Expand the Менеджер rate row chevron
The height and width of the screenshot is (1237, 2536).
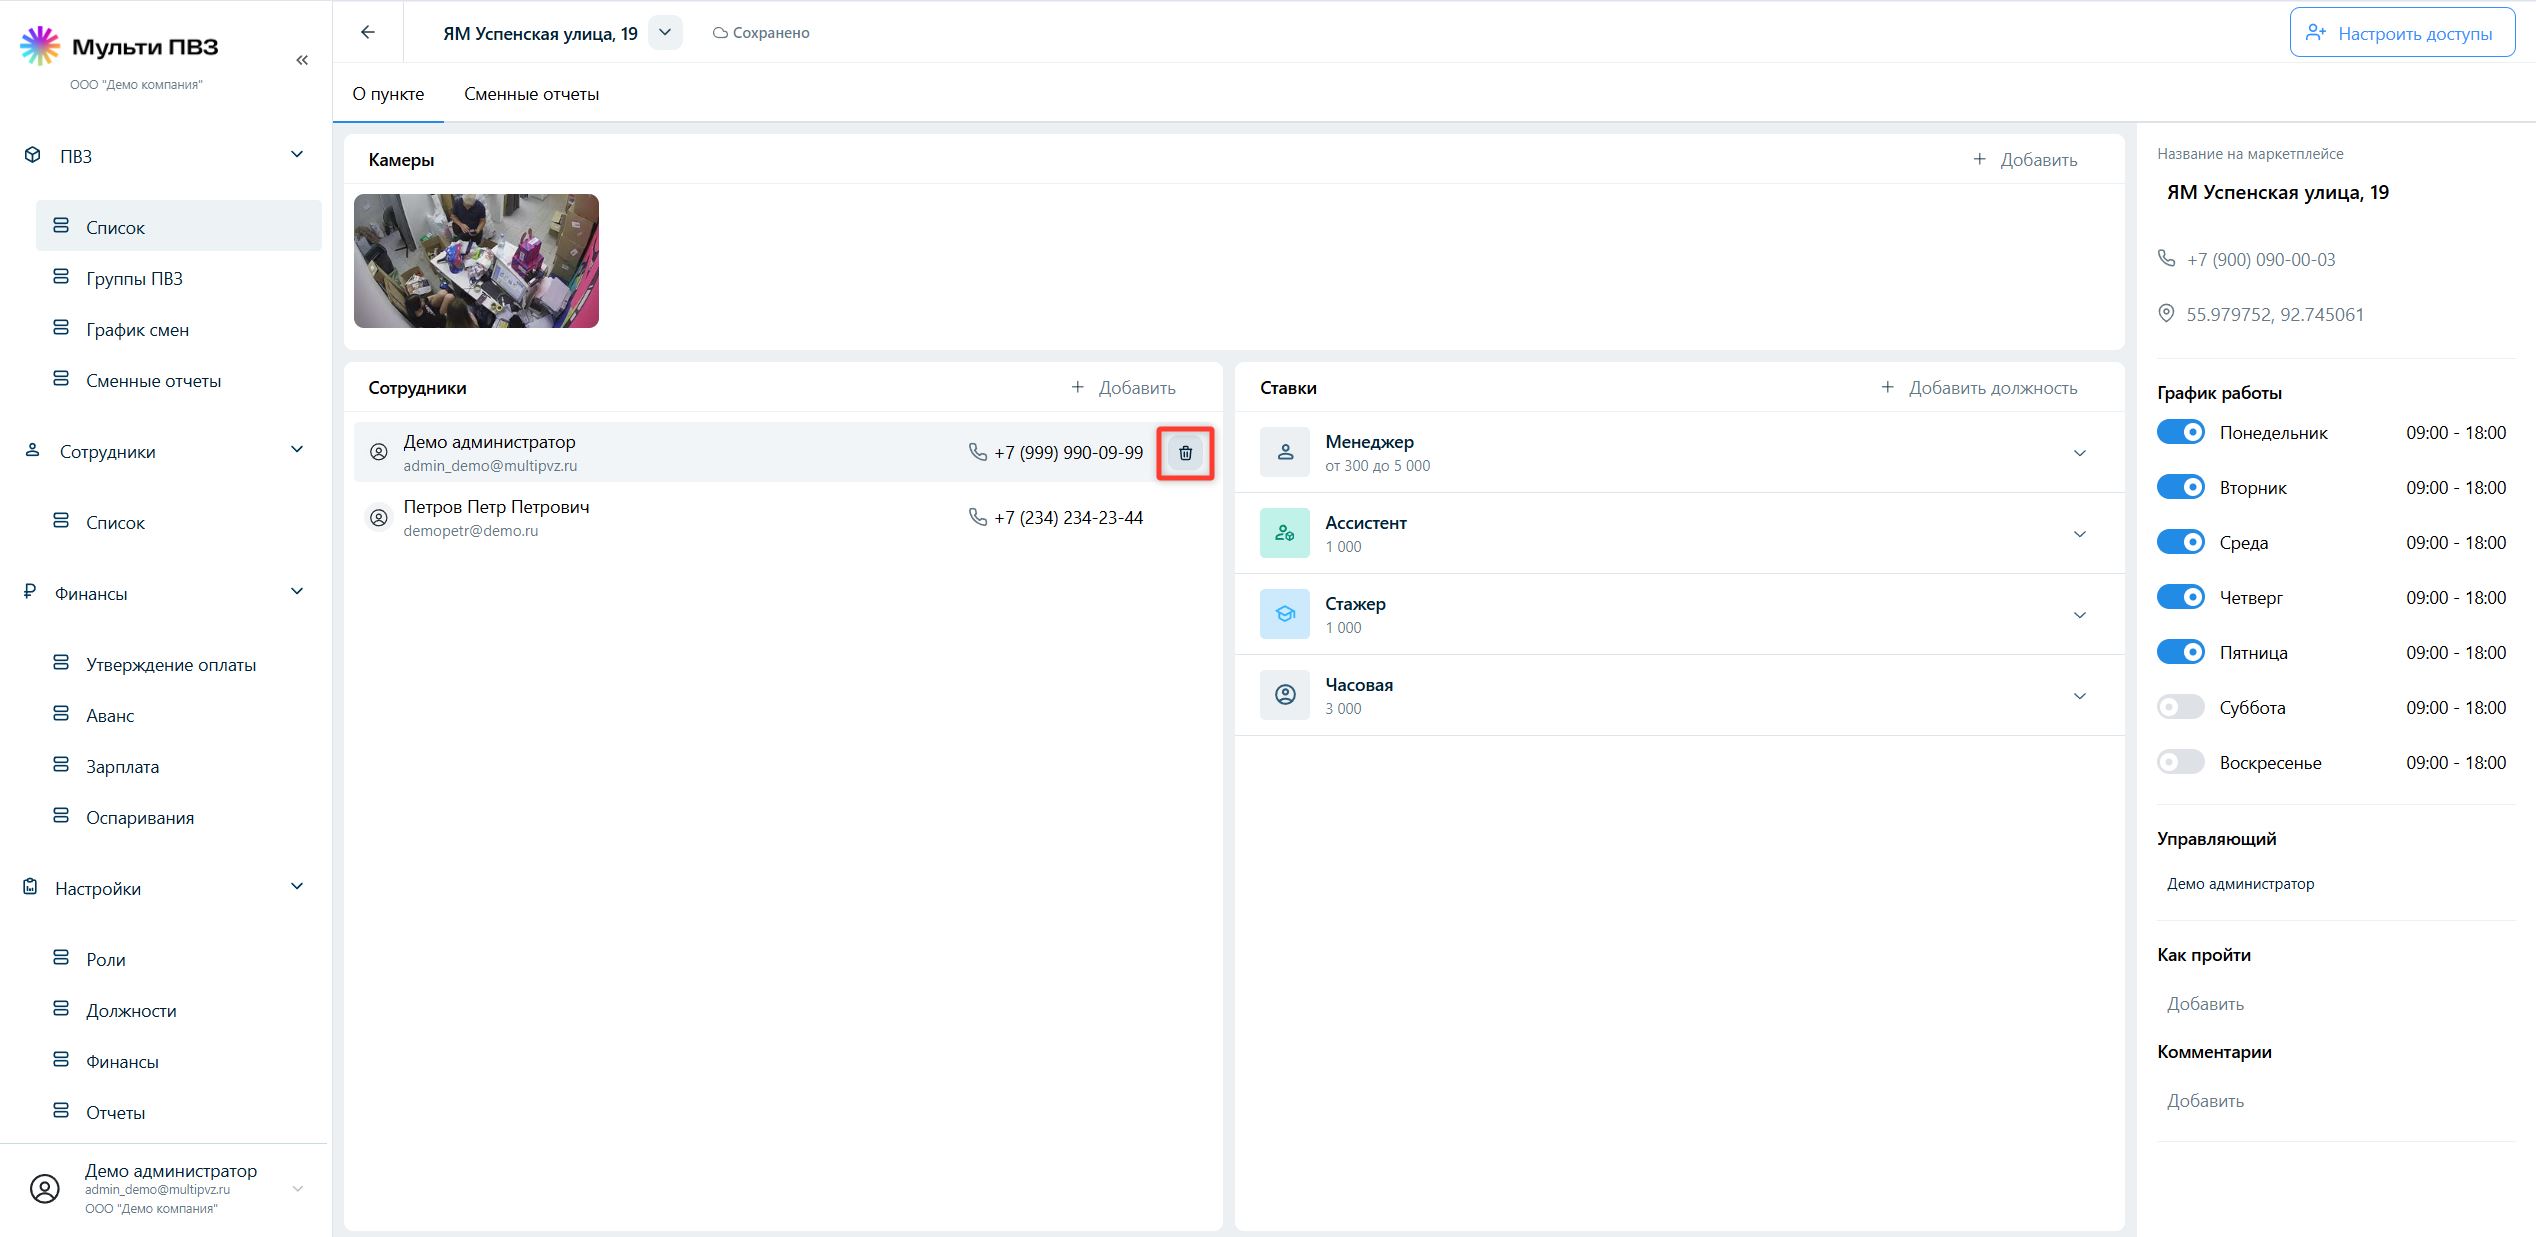(x=2080, y=453)
